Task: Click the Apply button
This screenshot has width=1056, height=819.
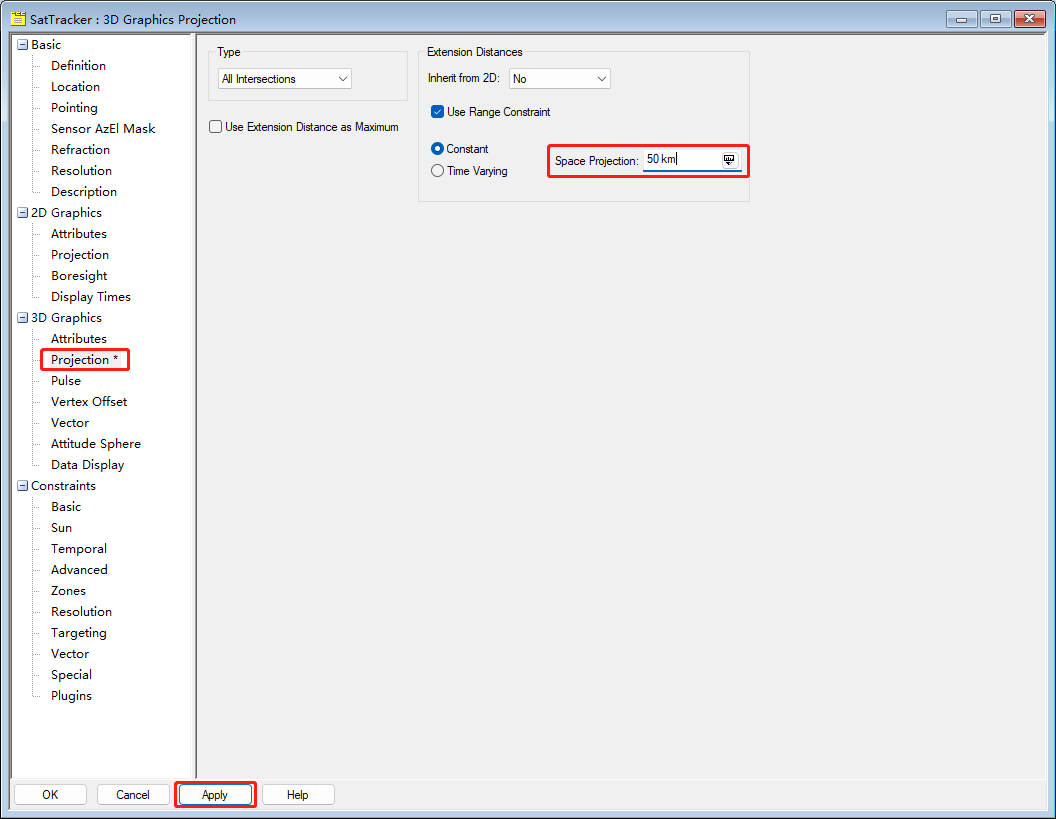Action: pos(215,795)
